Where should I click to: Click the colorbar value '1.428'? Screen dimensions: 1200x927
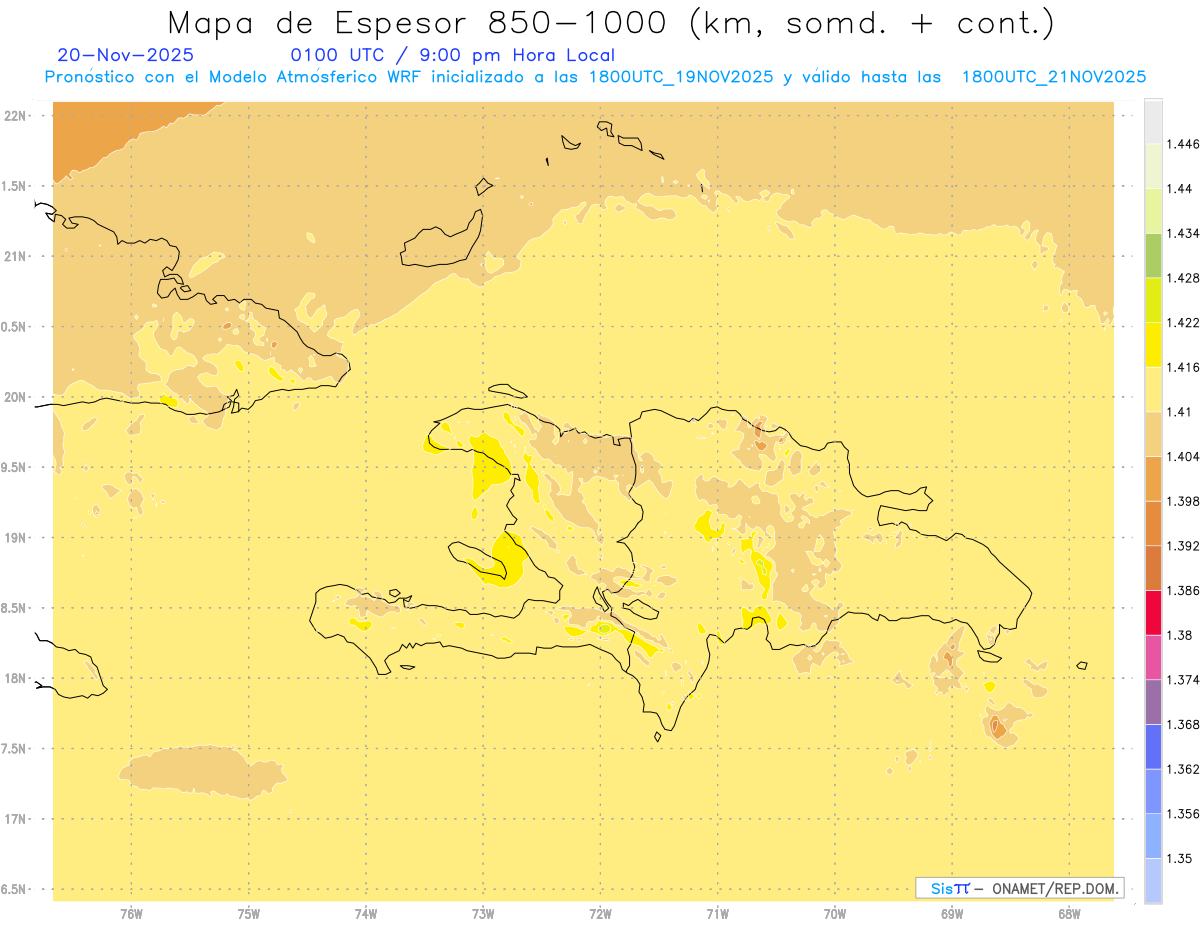coord(1181,278)
